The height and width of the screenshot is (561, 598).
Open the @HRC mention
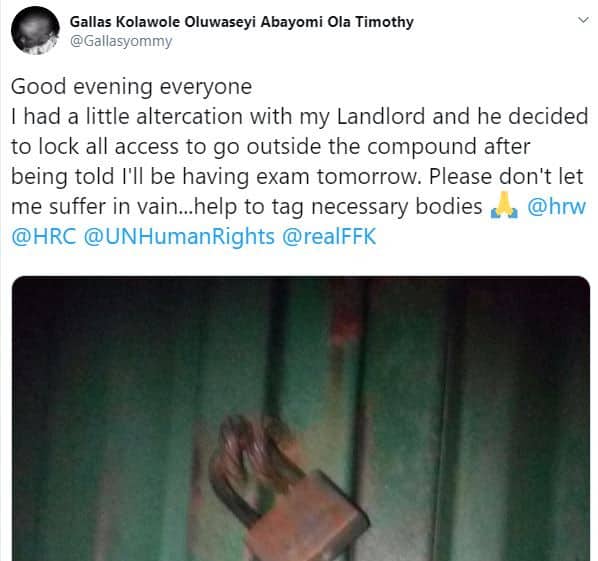coord(43,236)
